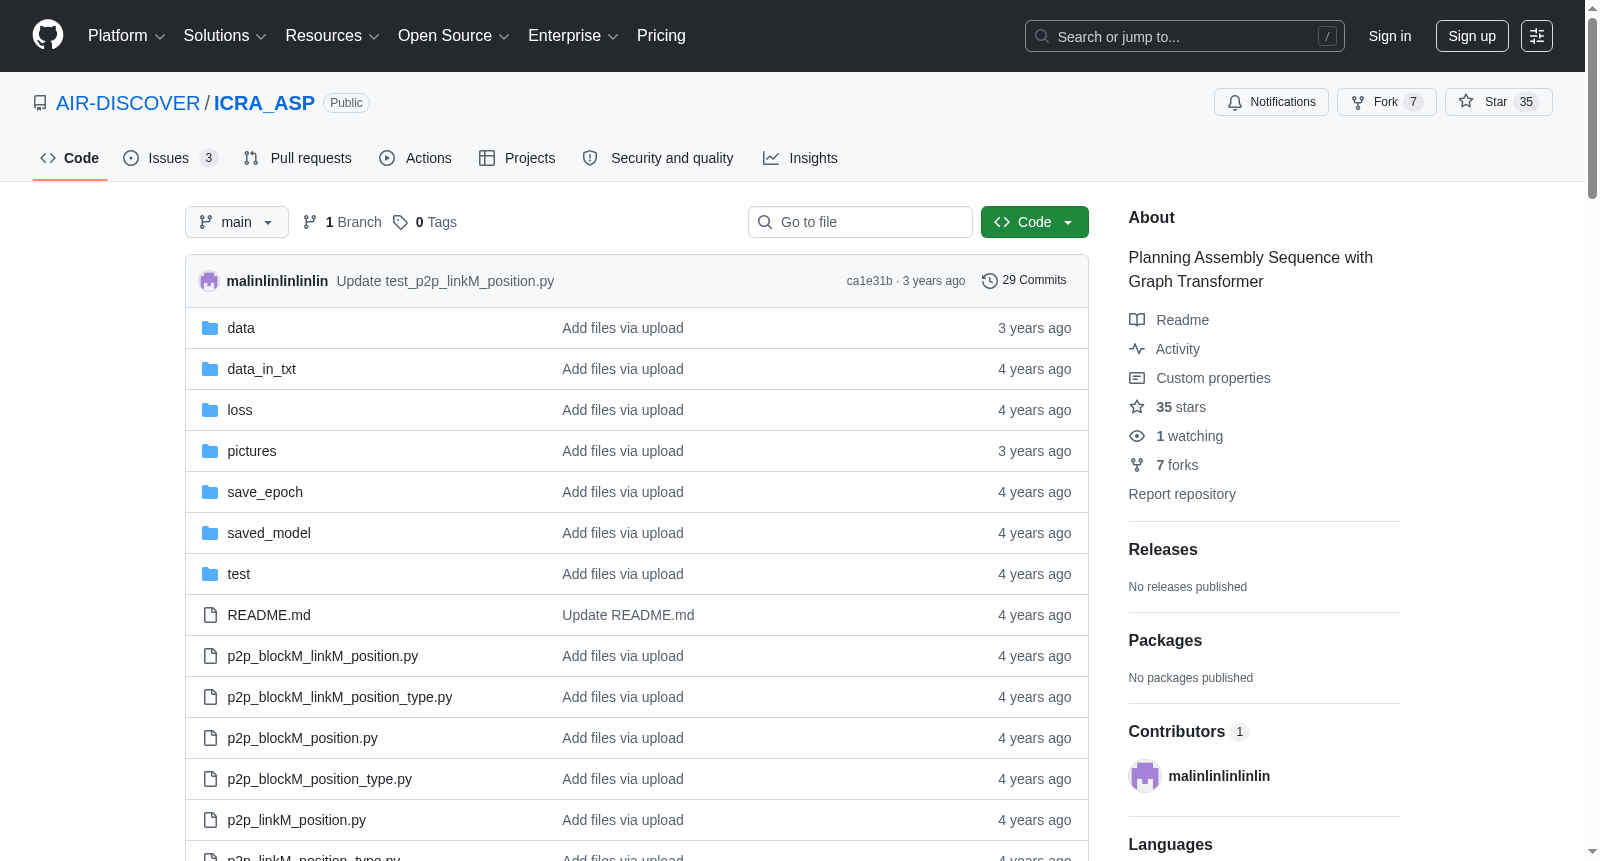This screenshot has width=1600, height=861.
Task: Click the Sign up button
Action: coord(1472,36)
